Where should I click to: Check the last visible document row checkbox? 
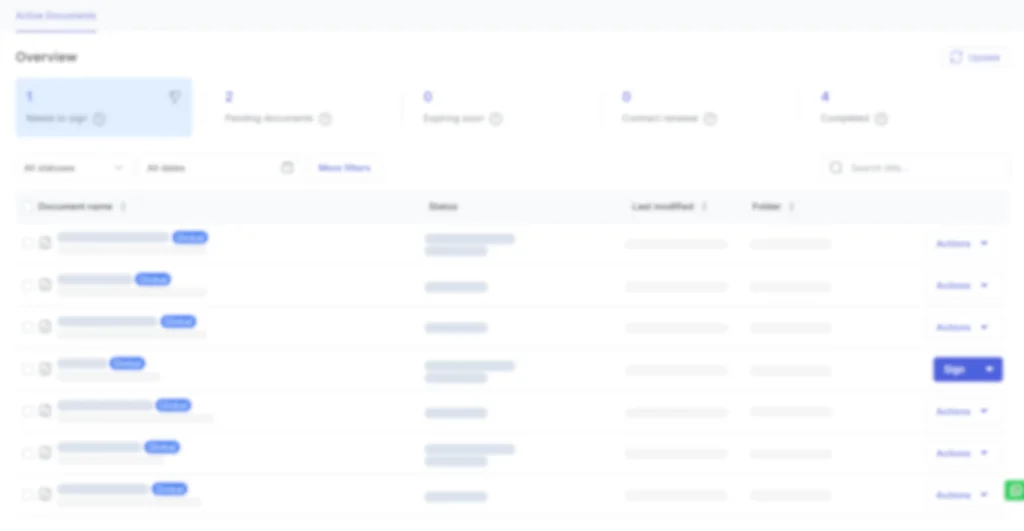[x=28, y=495]
